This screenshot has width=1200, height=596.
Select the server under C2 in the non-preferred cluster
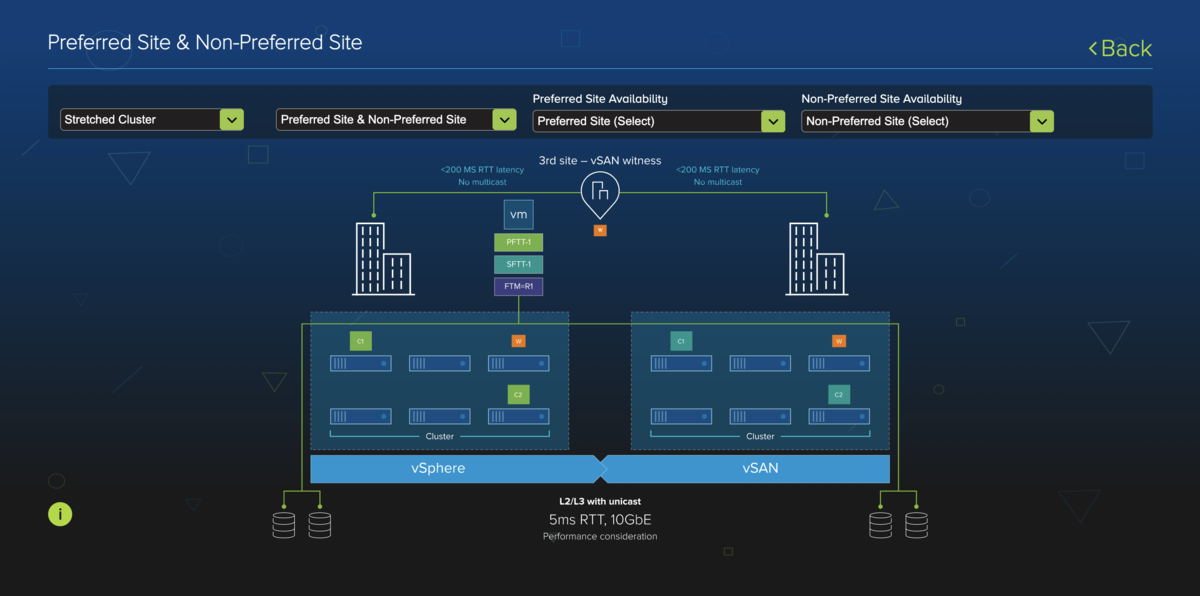point(838,416)
